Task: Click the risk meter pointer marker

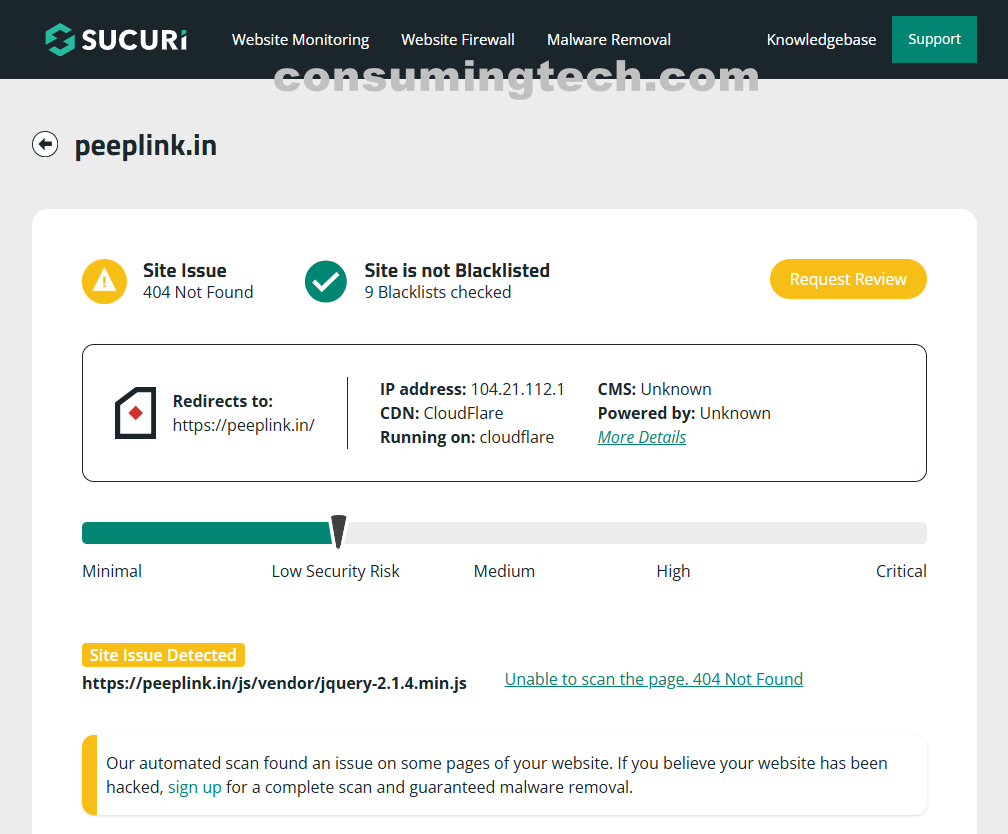Action: tap(338, 532)
